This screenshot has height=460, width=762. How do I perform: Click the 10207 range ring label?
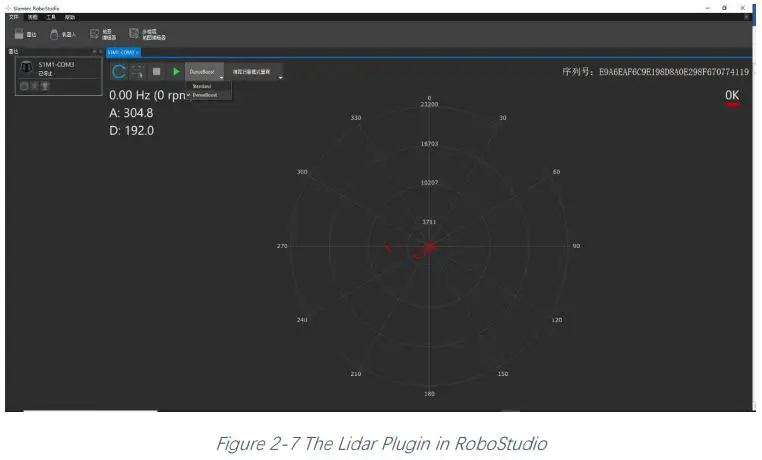coord(429,183)
